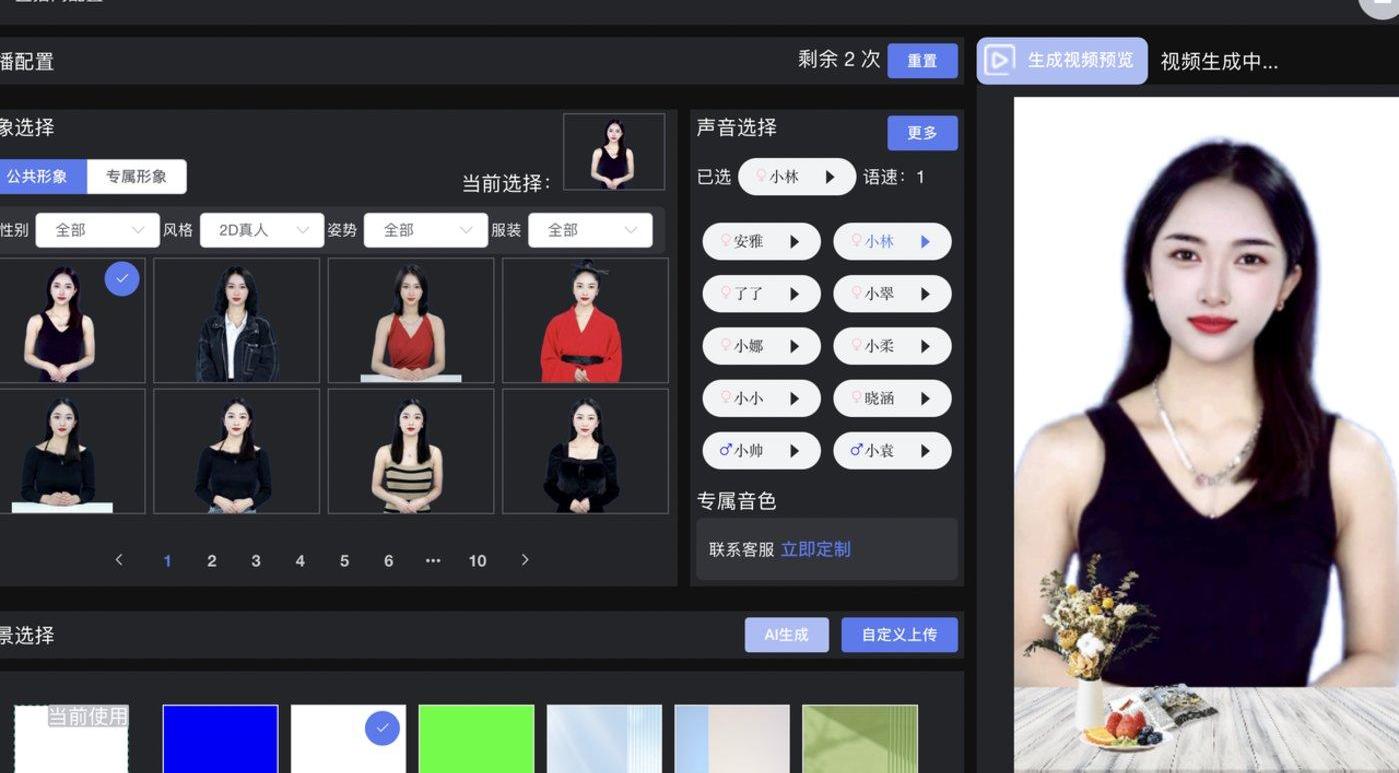Play the 了了 voice preview
This screenshot has height=773, width=1399.
tap(794, 294)
